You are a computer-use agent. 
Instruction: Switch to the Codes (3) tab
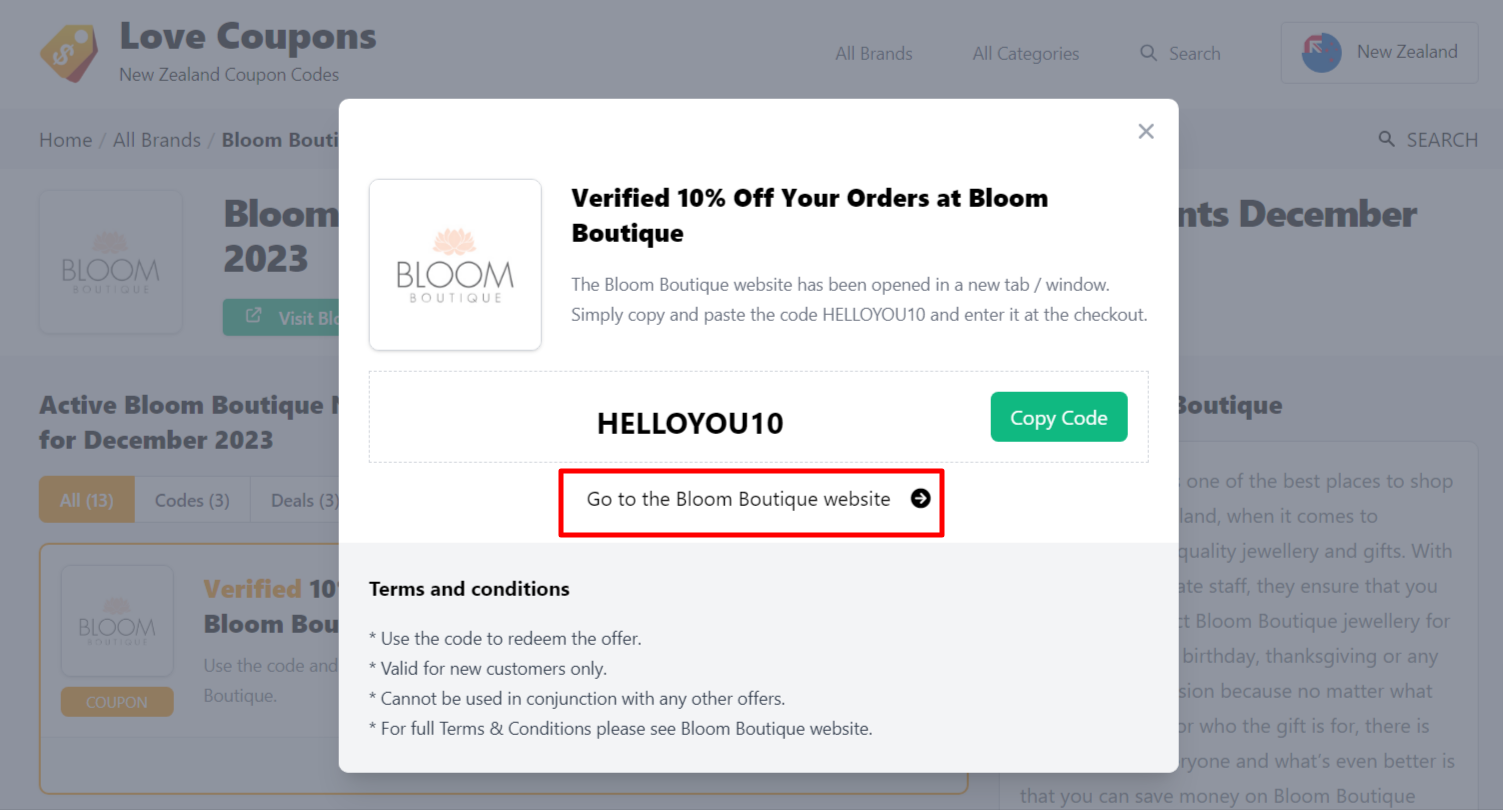click(x=191, y=499)
